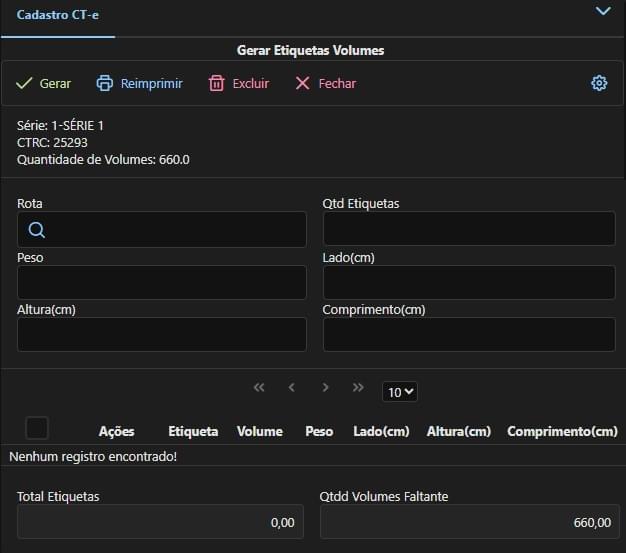Click the Reimprimir printer icon

click(x=105, y=84)
